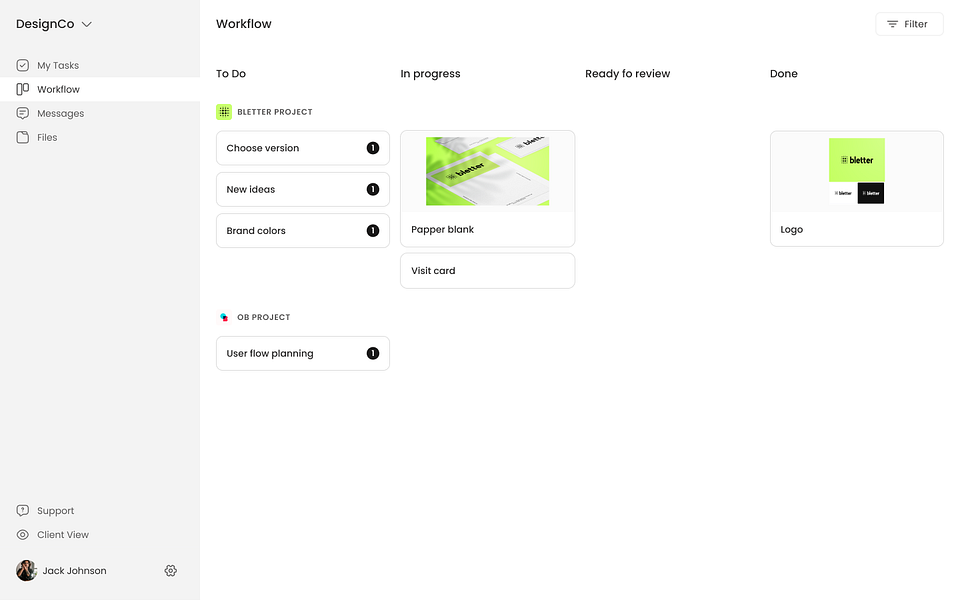Screen dimensions: 960x600
Task: Click the Support icon in sidebar
Action: 21,510
